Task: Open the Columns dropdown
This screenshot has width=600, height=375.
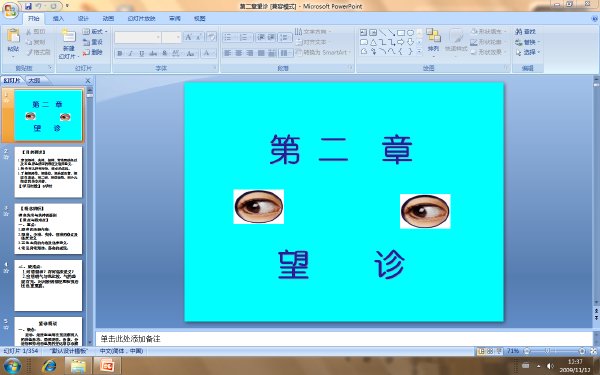Action: click(x=285, y=53)
